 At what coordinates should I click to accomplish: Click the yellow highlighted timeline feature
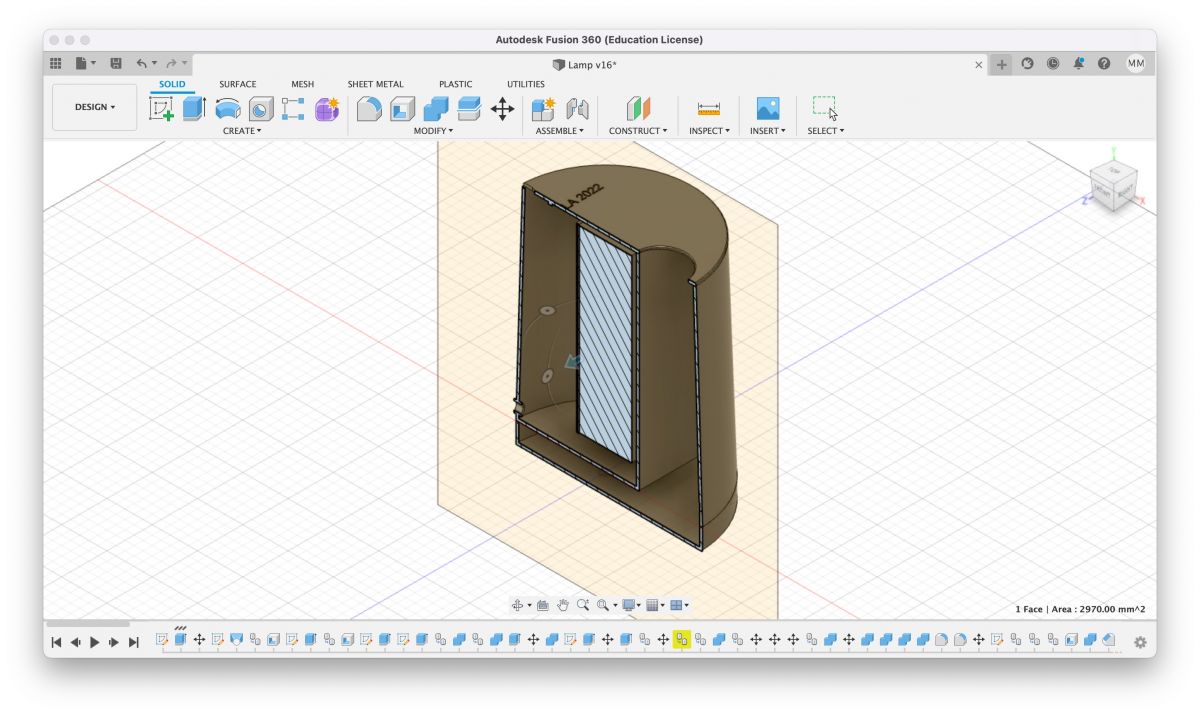[x=682, y=639]
